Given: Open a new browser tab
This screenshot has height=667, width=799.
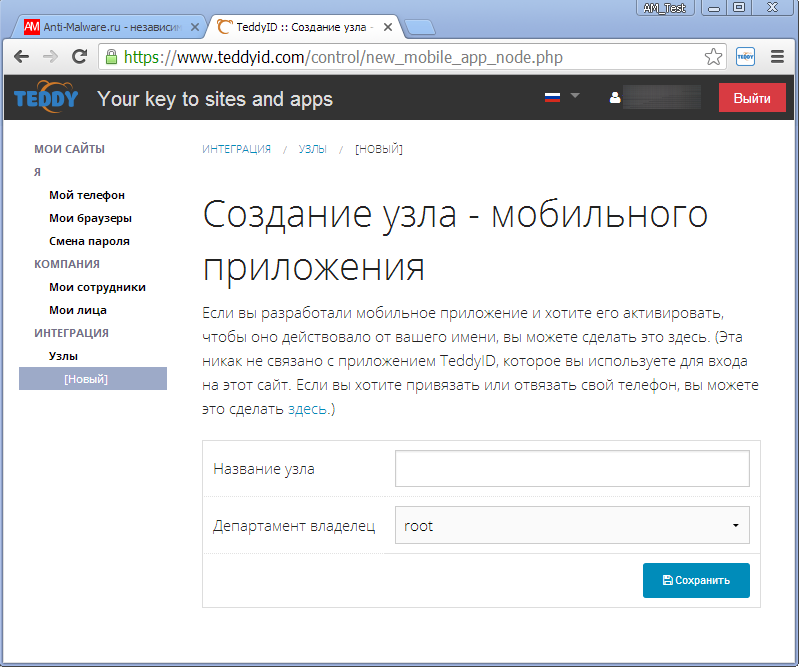Looking at the screenshot, I should coord(420,28).
